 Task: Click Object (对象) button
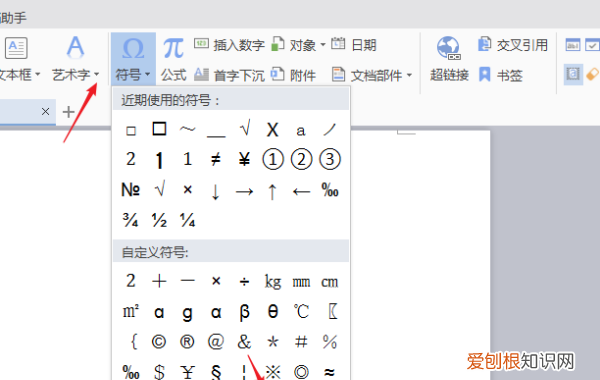[x=294, y=45]
